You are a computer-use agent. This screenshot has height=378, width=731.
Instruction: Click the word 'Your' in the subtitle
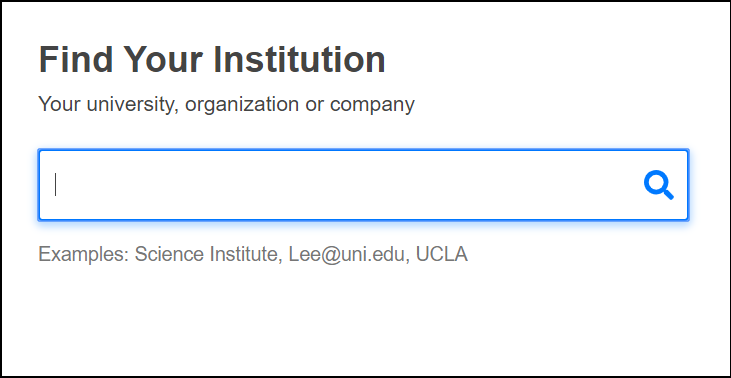(x=59, y=103)
